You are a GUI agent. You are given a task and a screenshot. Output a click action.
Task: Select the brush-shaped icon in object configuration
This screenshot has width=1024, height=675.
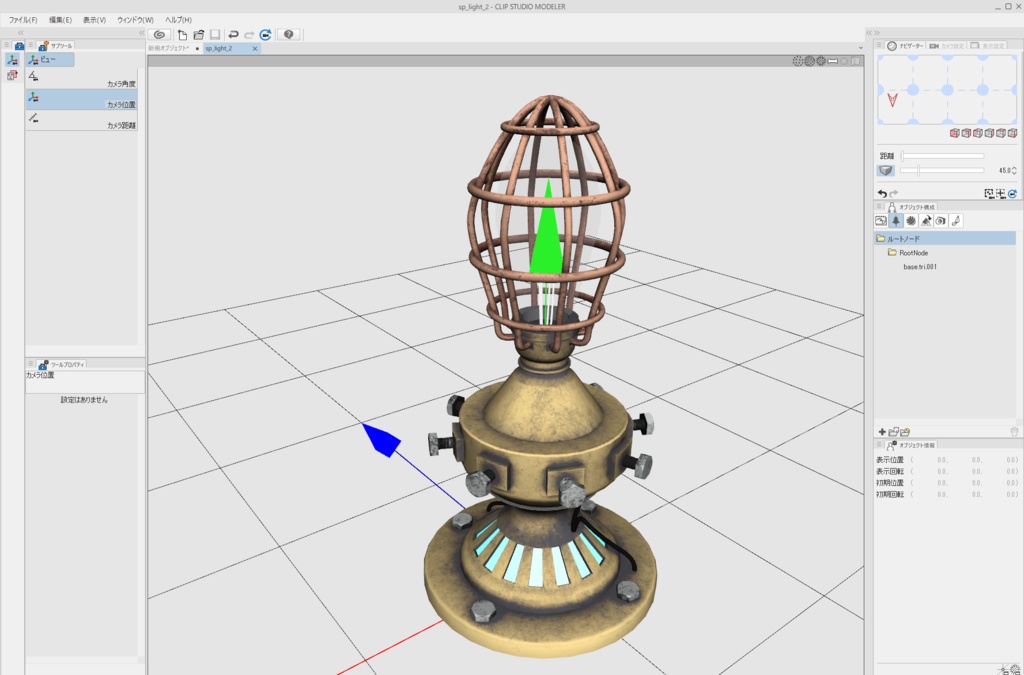point(956,221)
